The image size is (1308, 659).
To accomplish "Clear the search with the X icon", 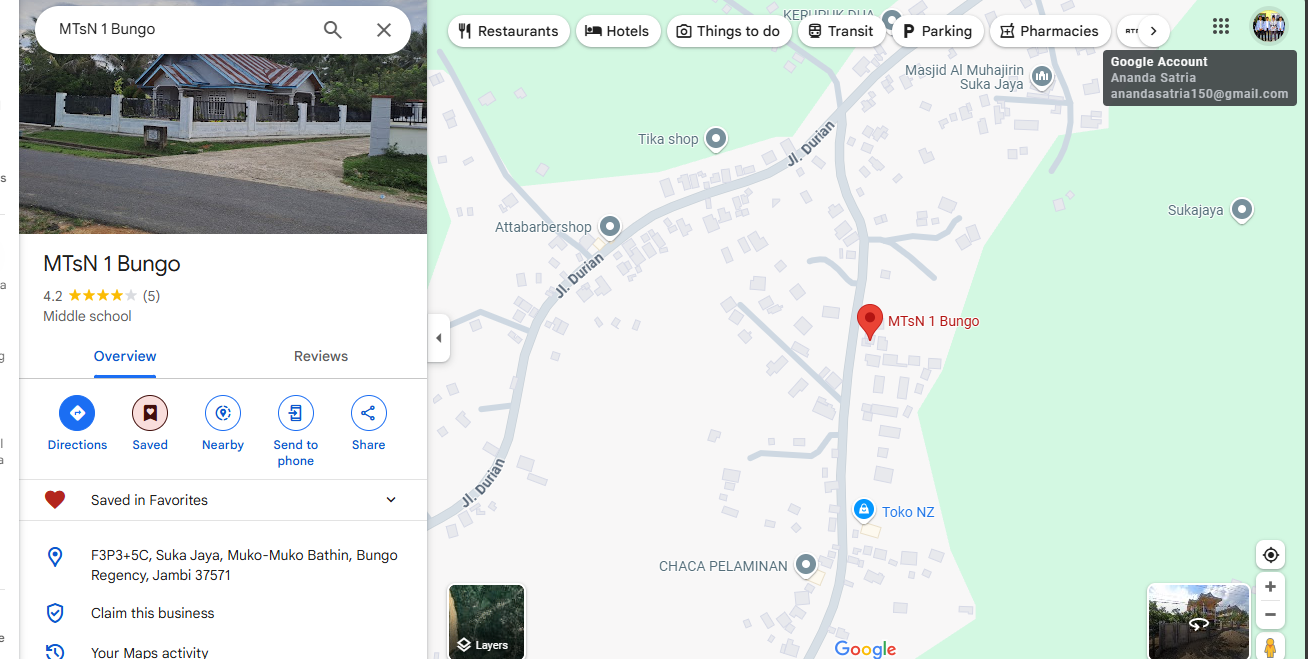I will click(x=384, y=30).
